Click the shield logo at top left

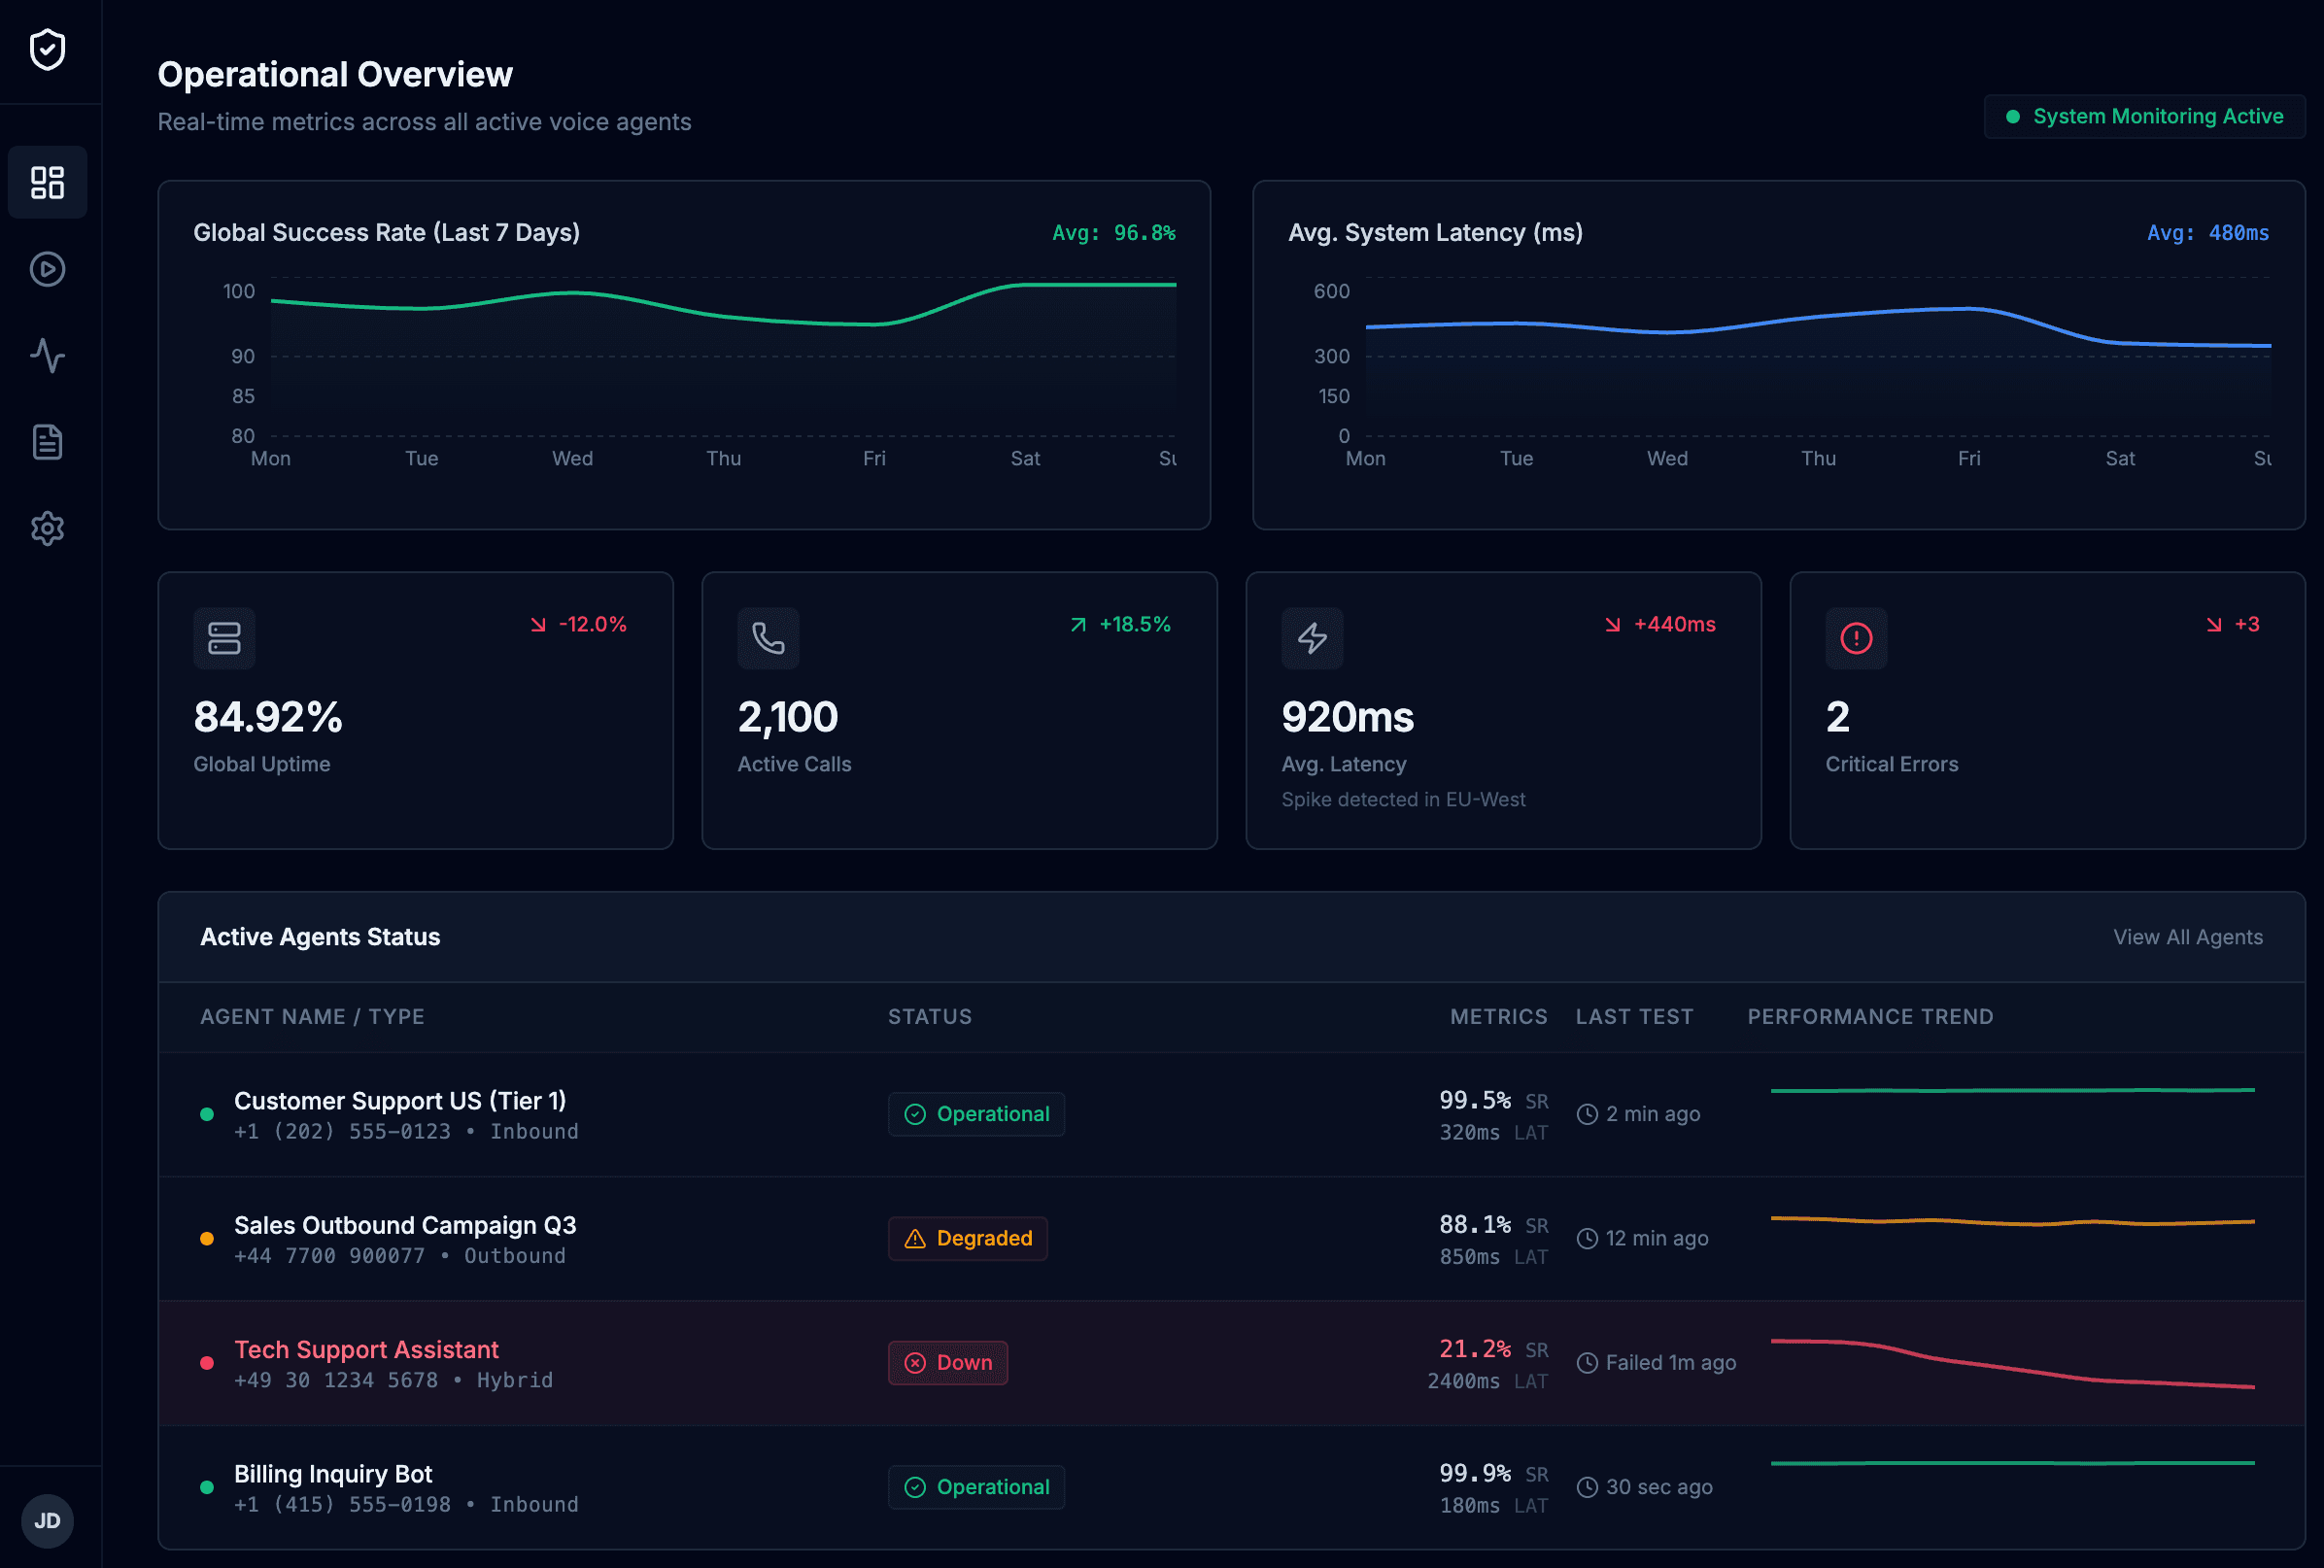(47, 50)
